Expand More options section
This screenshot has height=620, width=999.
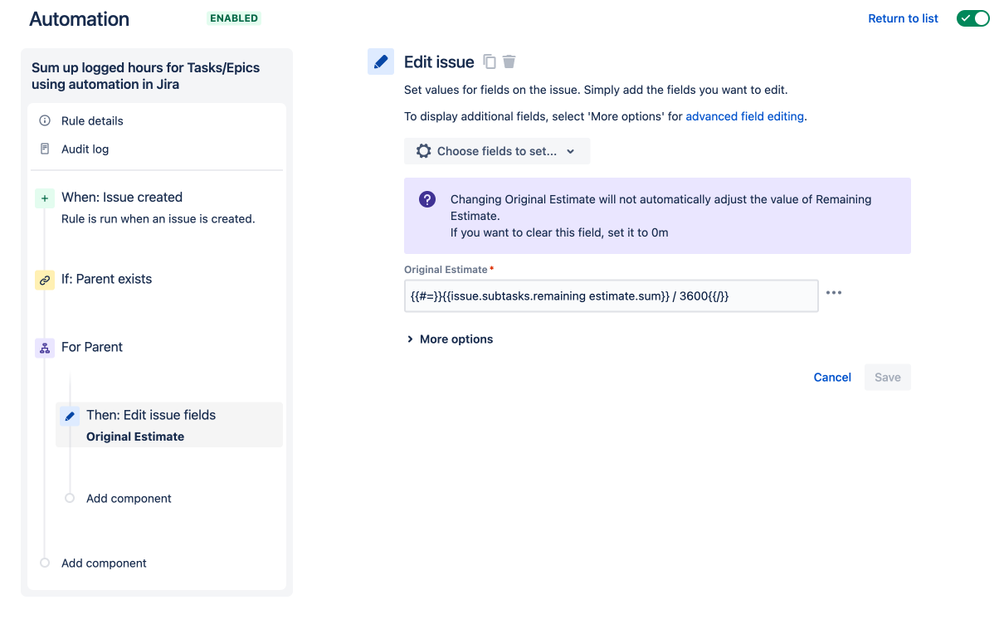point(450,339)
